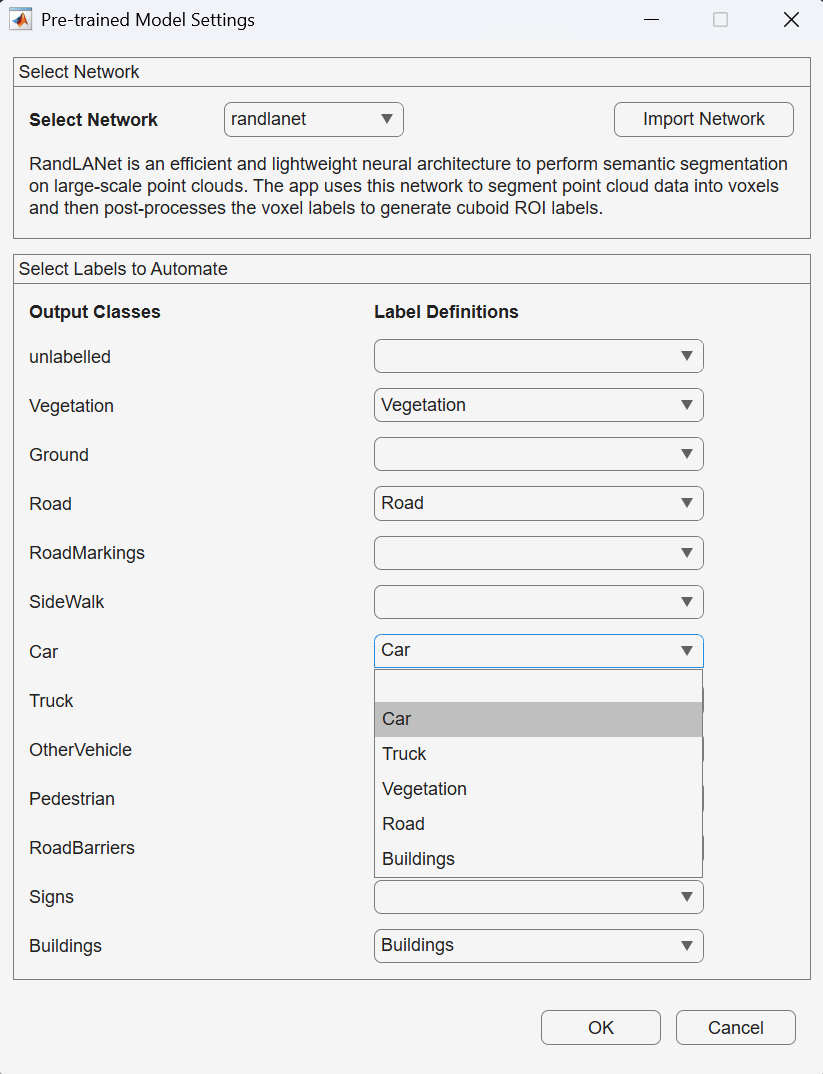Screen dimensions: 823x1074
Task: Open the Buildings label definition dropdown
Action: (539, 946)
